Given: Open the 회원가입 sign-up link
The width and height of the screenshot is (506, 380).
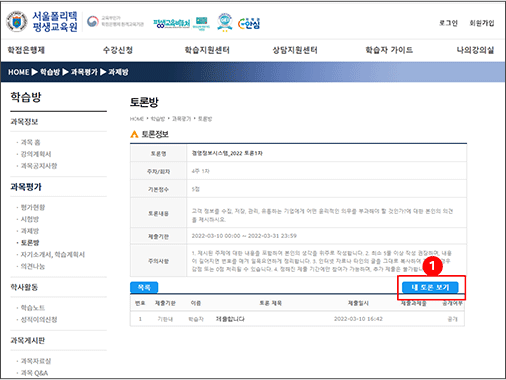Looking at the screenshot, I should coord(482,23).
